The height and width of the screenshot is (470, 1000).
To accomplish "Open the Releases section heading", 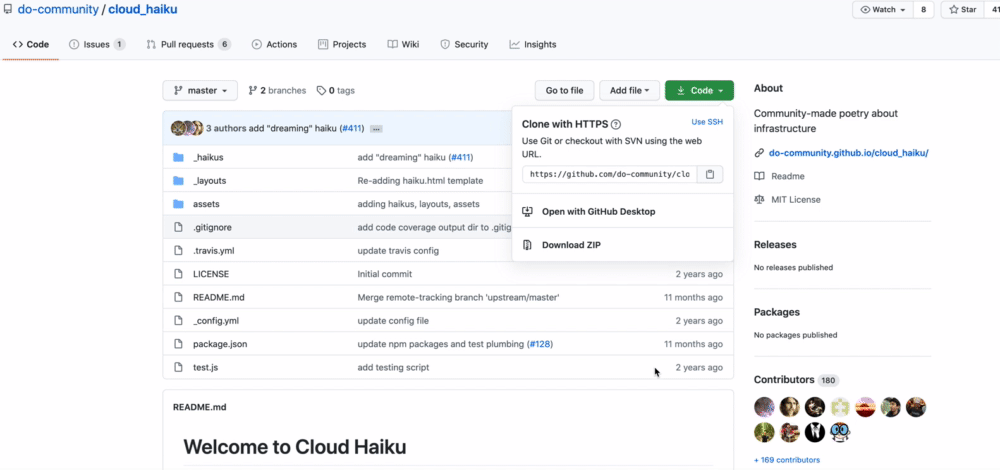I will (775, 245).
